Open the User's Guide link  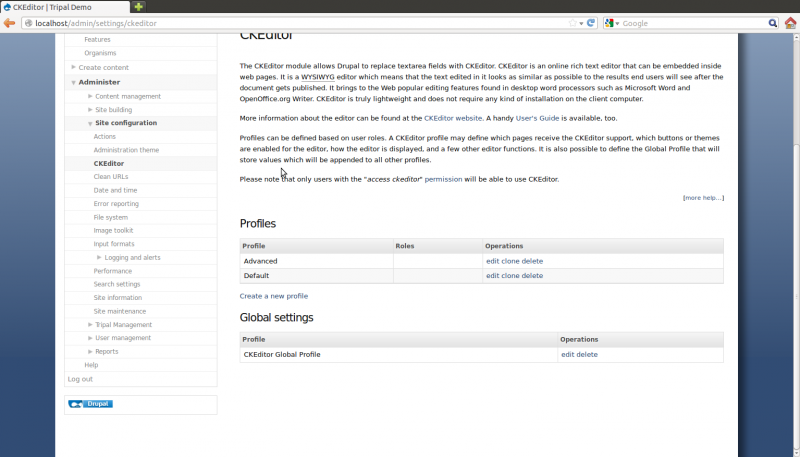pos(537,118)
